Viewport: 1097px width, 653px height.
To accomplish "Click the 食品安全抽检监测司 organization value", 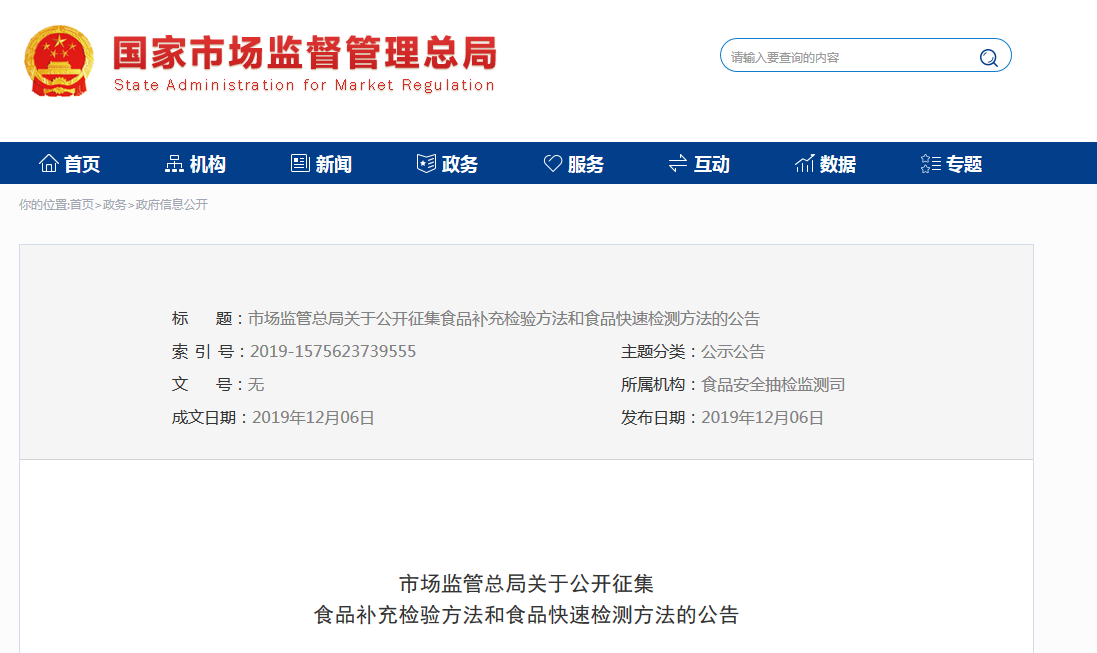I will click(773, 384).
